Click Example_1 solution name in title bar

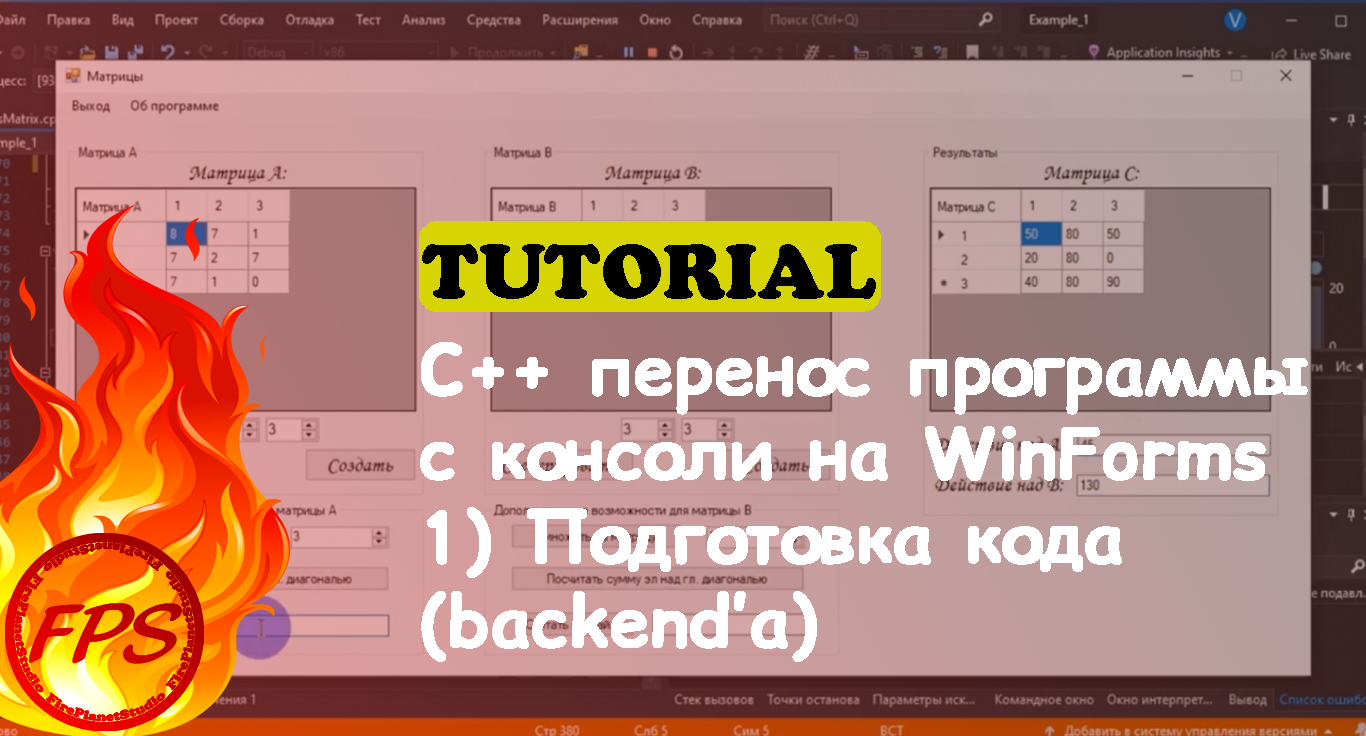(x=1058, y=19)
